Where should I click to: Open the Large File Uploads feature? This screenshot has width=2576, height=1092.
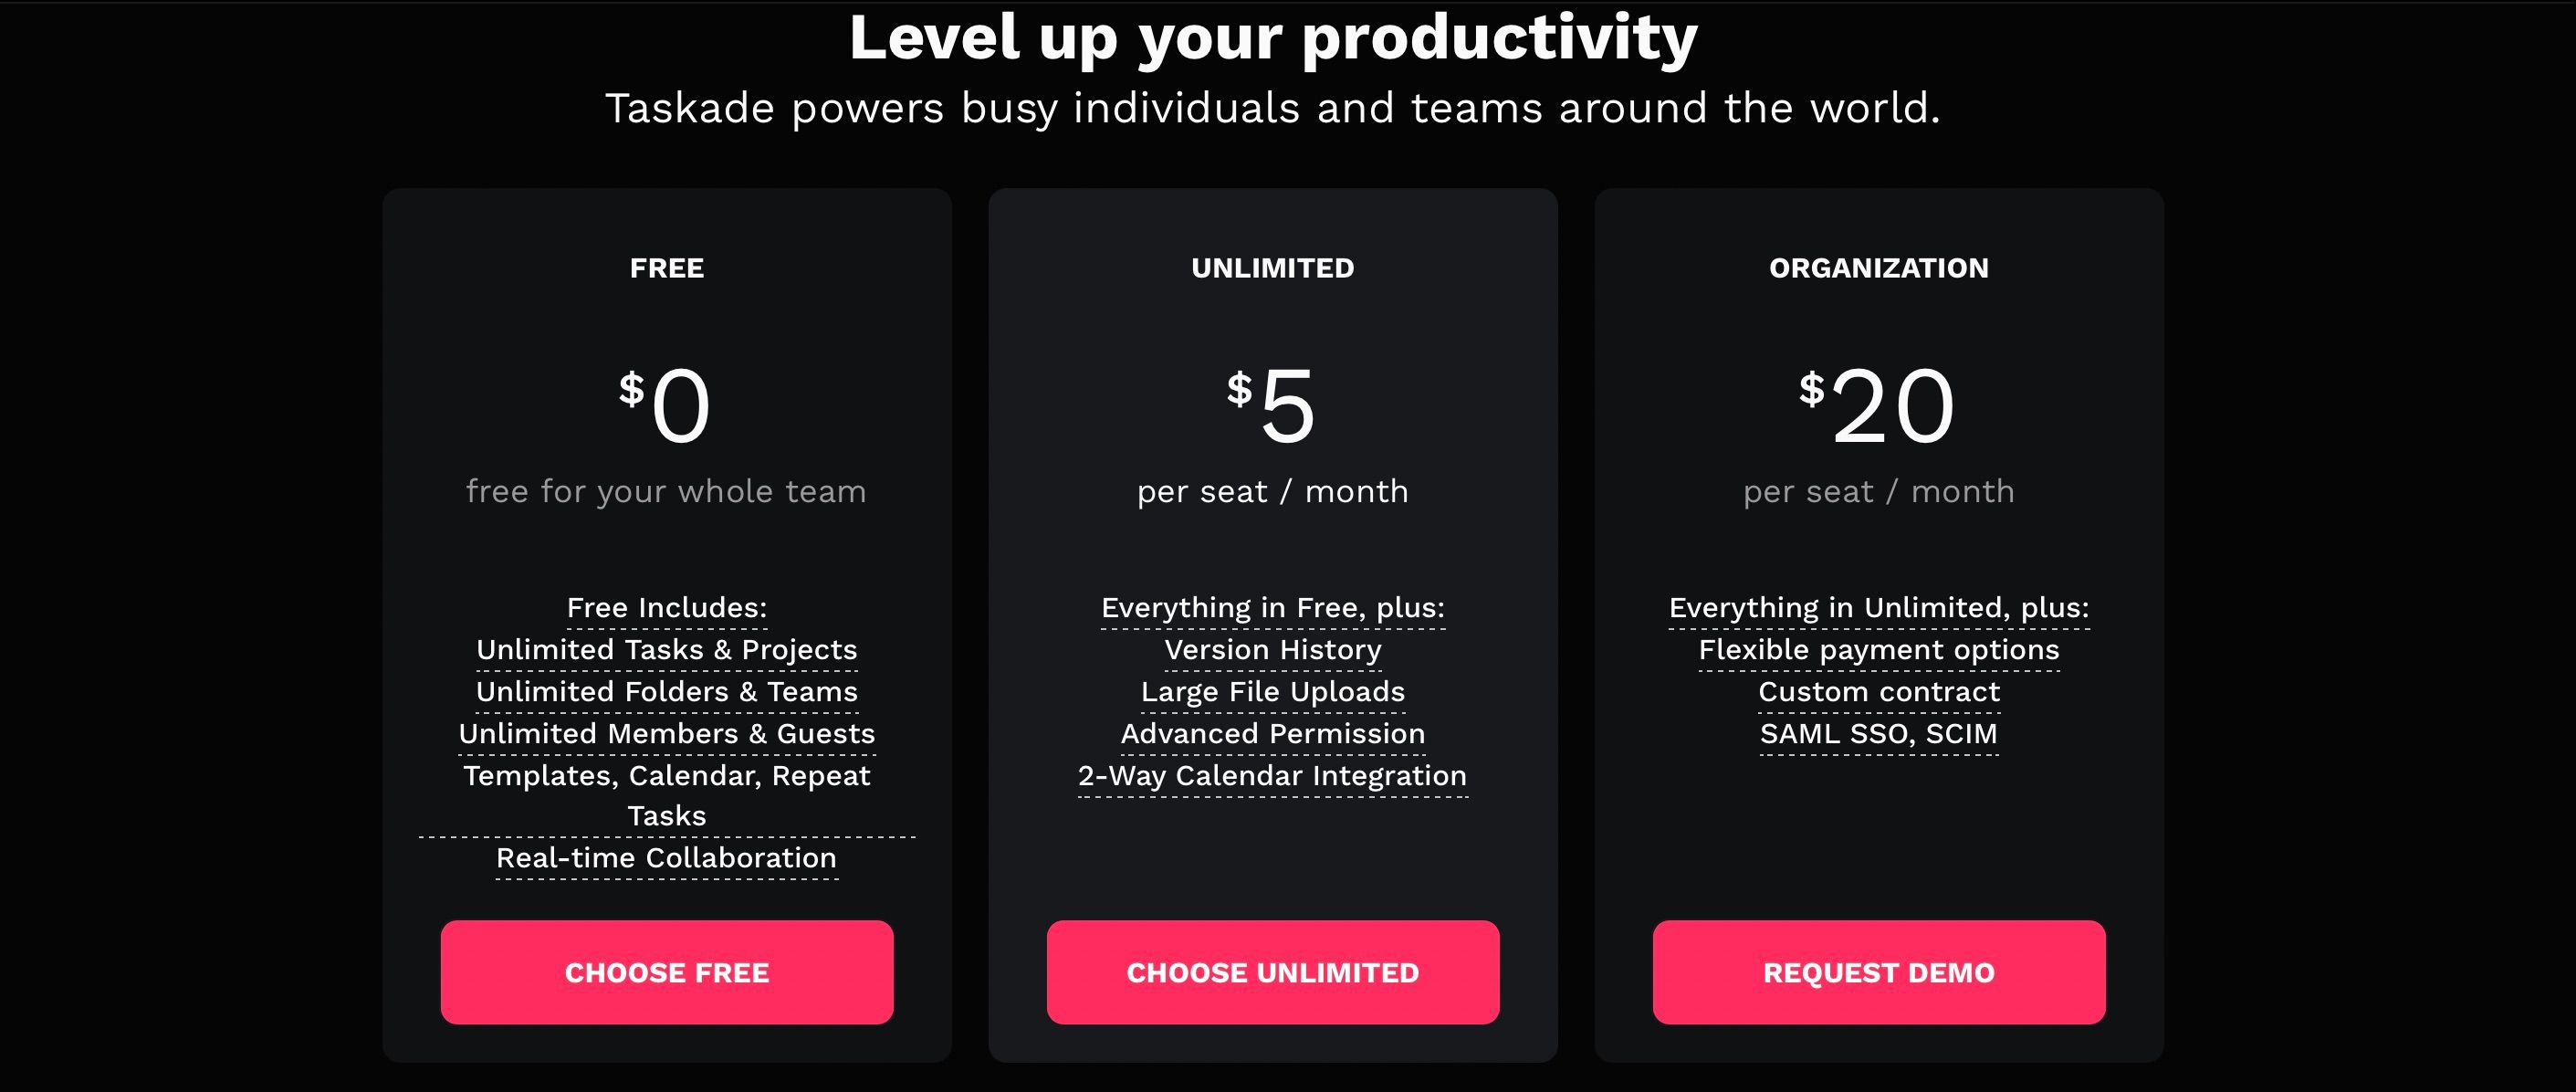[1273, 692]
